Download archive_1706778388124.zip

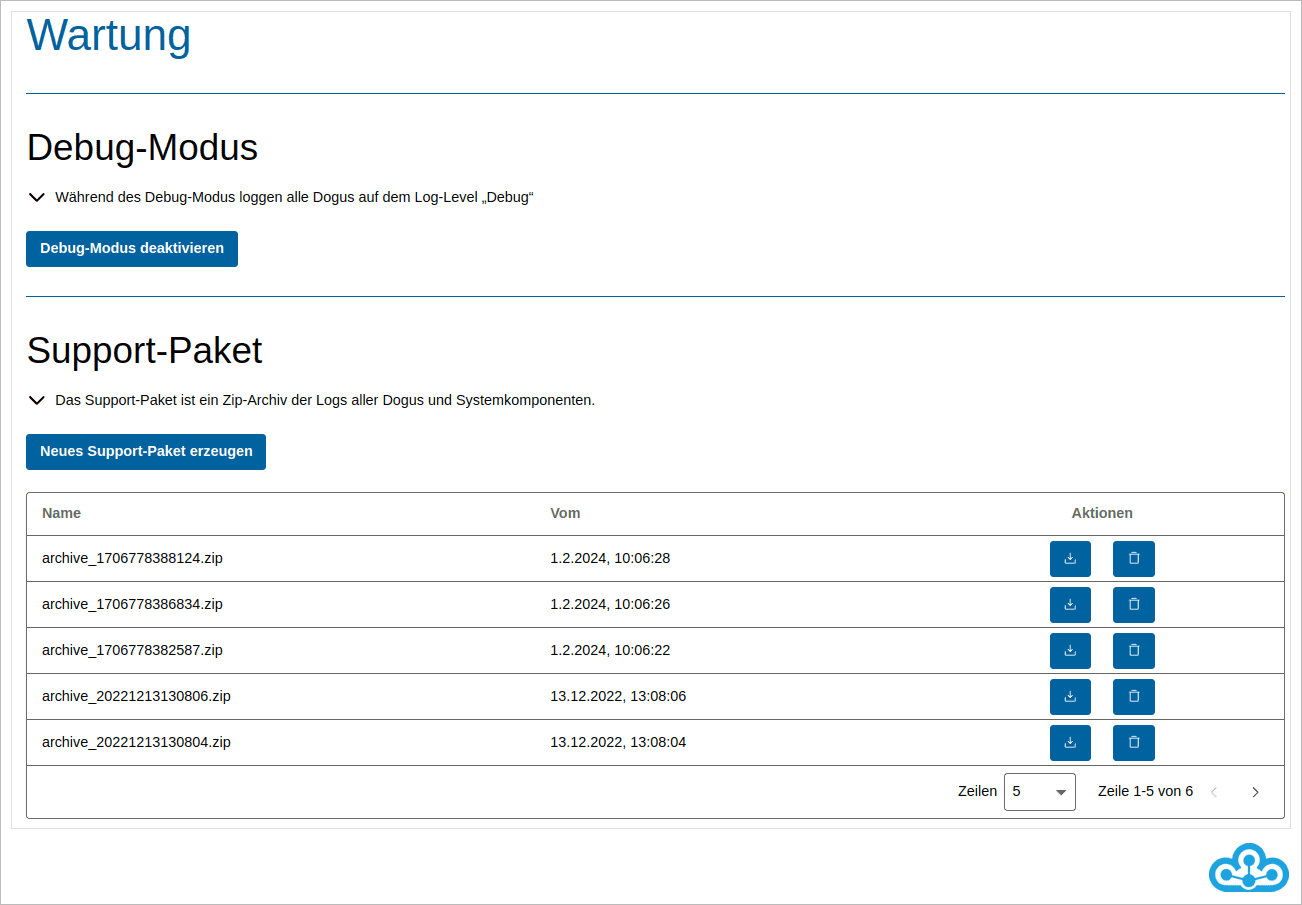pos(1070,559)
